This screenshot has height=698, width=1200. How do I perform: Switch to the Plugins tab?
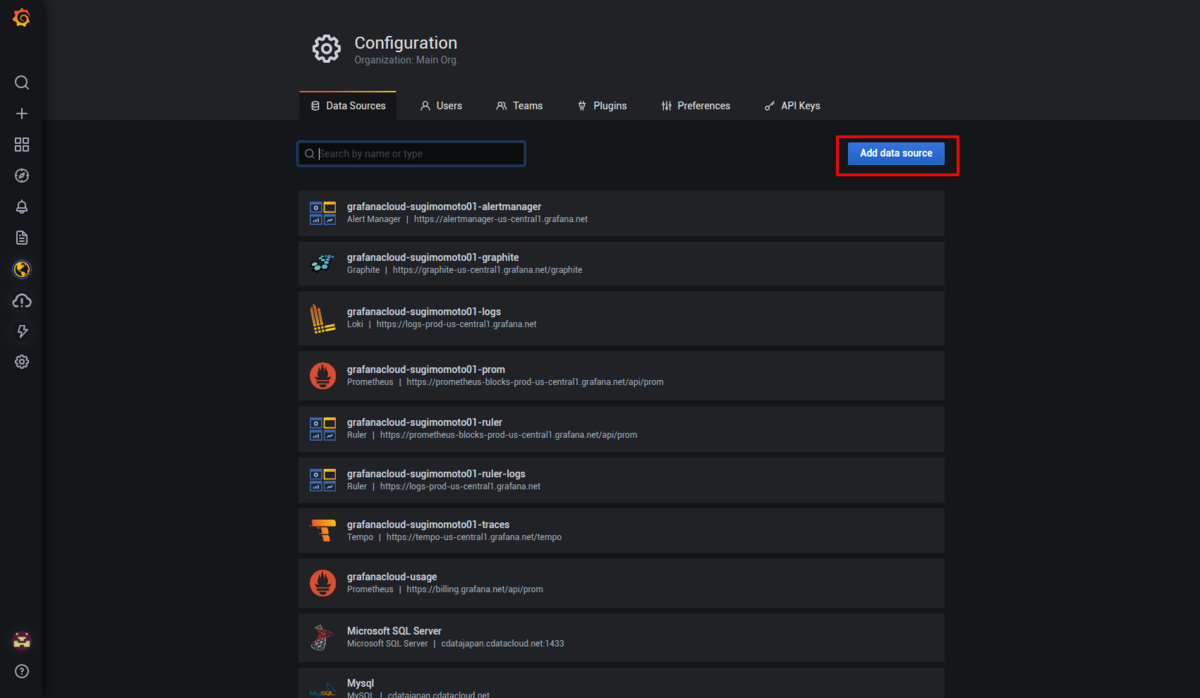click(x=602, y=106)
